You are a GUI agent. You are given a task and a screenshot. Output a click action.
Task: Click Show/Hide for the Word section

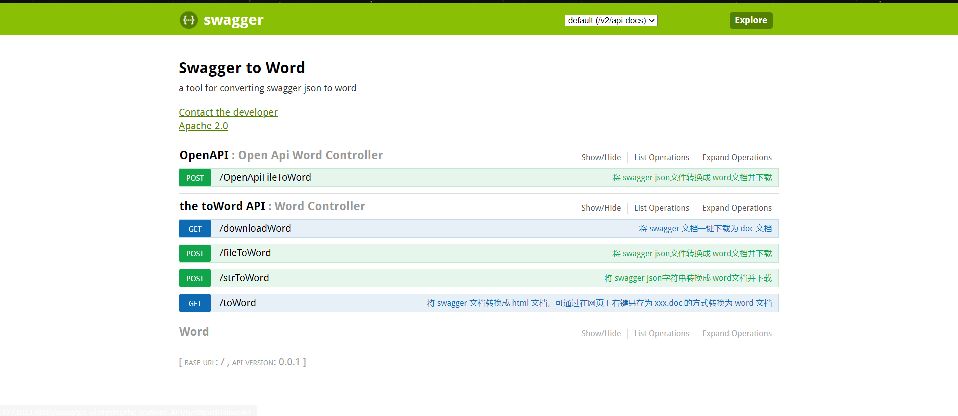[x=601, y=334]
